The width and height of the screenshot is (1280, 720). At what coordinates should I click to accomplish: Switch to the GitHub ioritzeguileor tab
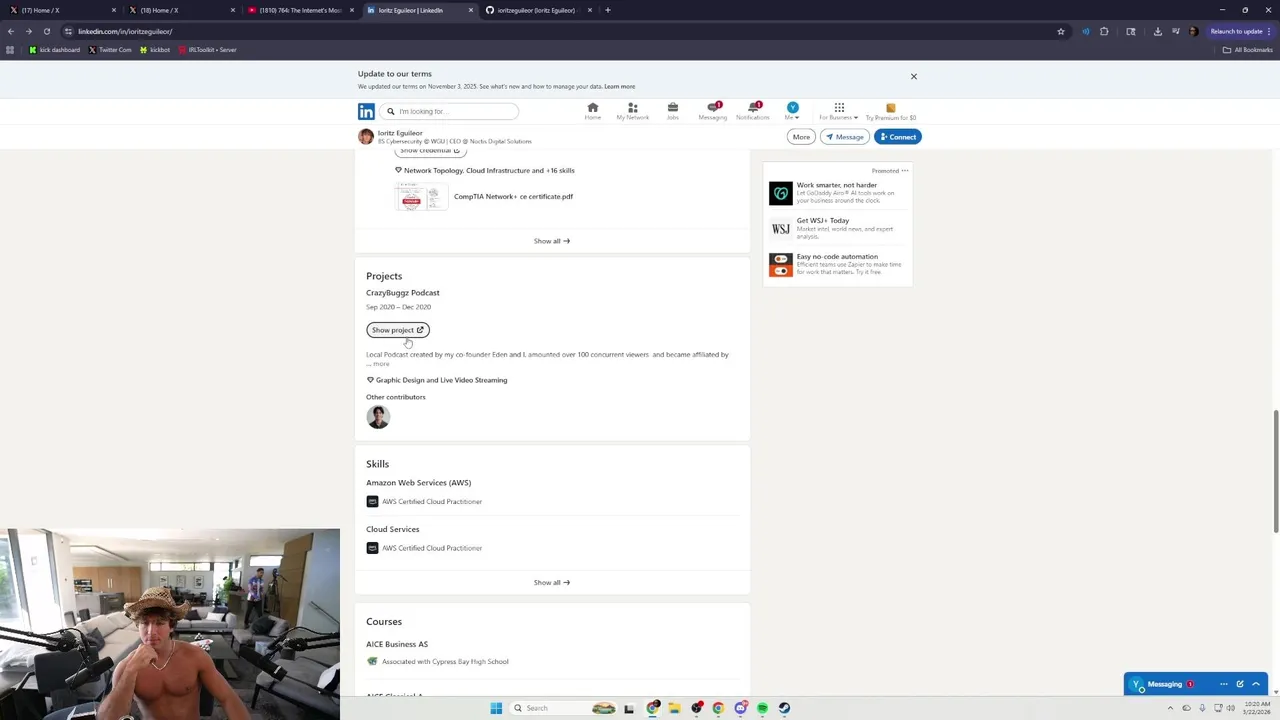click(538, 10)
